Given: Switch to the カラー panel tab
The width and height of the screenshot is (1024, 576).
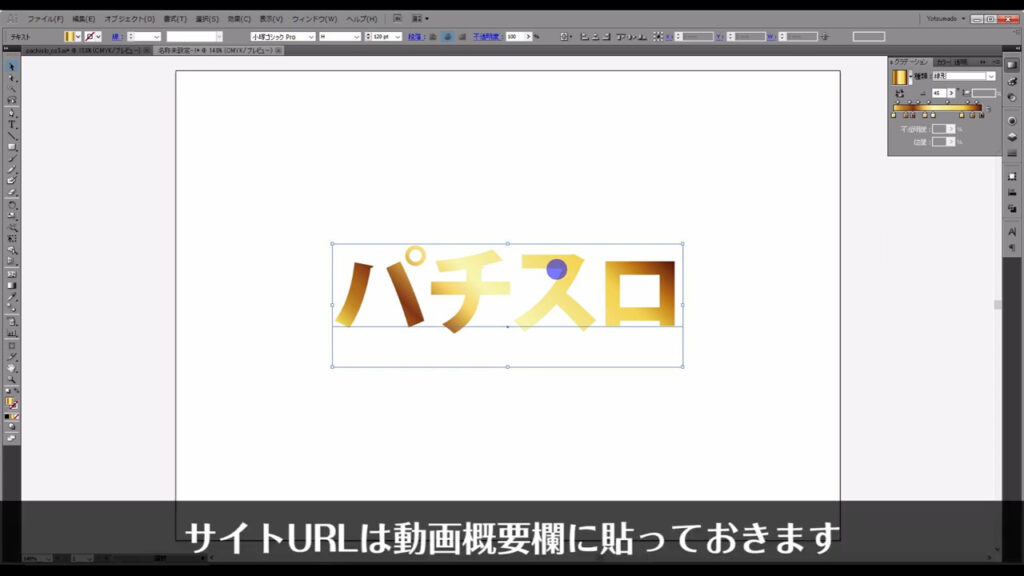Looking at the screenshot, I should pos(942,61).
